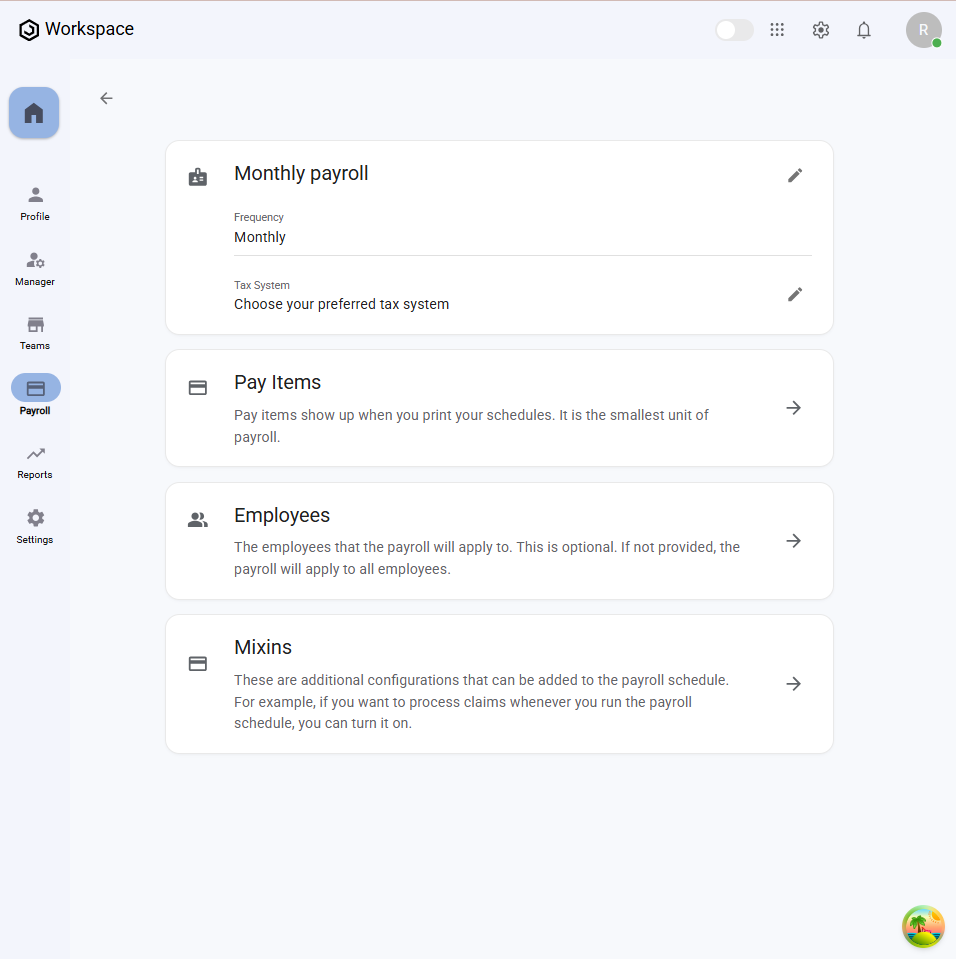
Task: Click the Home icon in sidebar
Action: click(34, 113)
